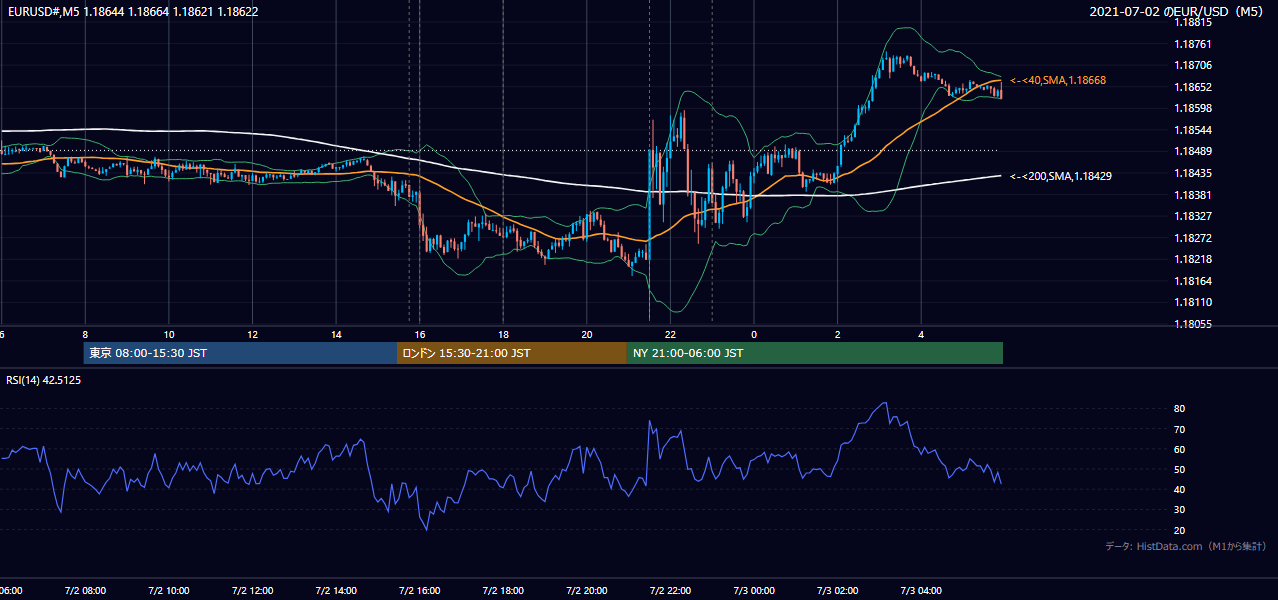Click price axis value 1.18761
This screenshot has width=1278, height=600.
coord(1194,44)
